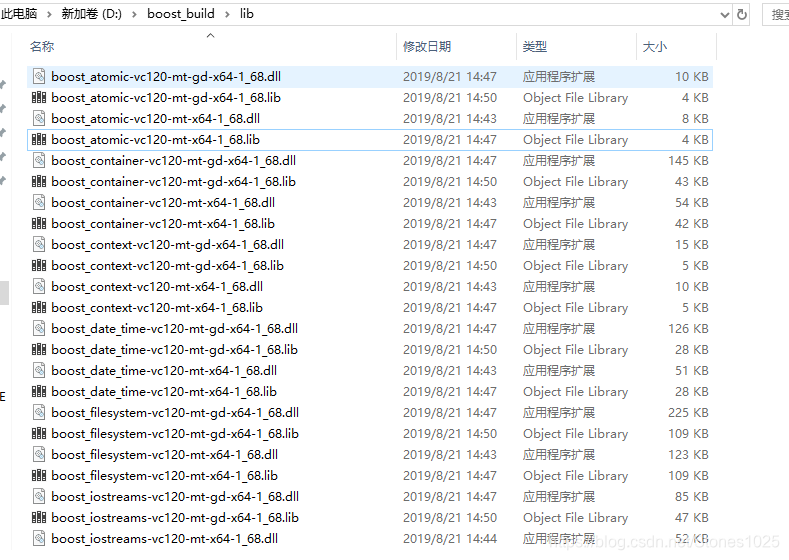Click the 126 KB size cell
The width and height of the screenshot is (789, 560).
pos(688,329)
